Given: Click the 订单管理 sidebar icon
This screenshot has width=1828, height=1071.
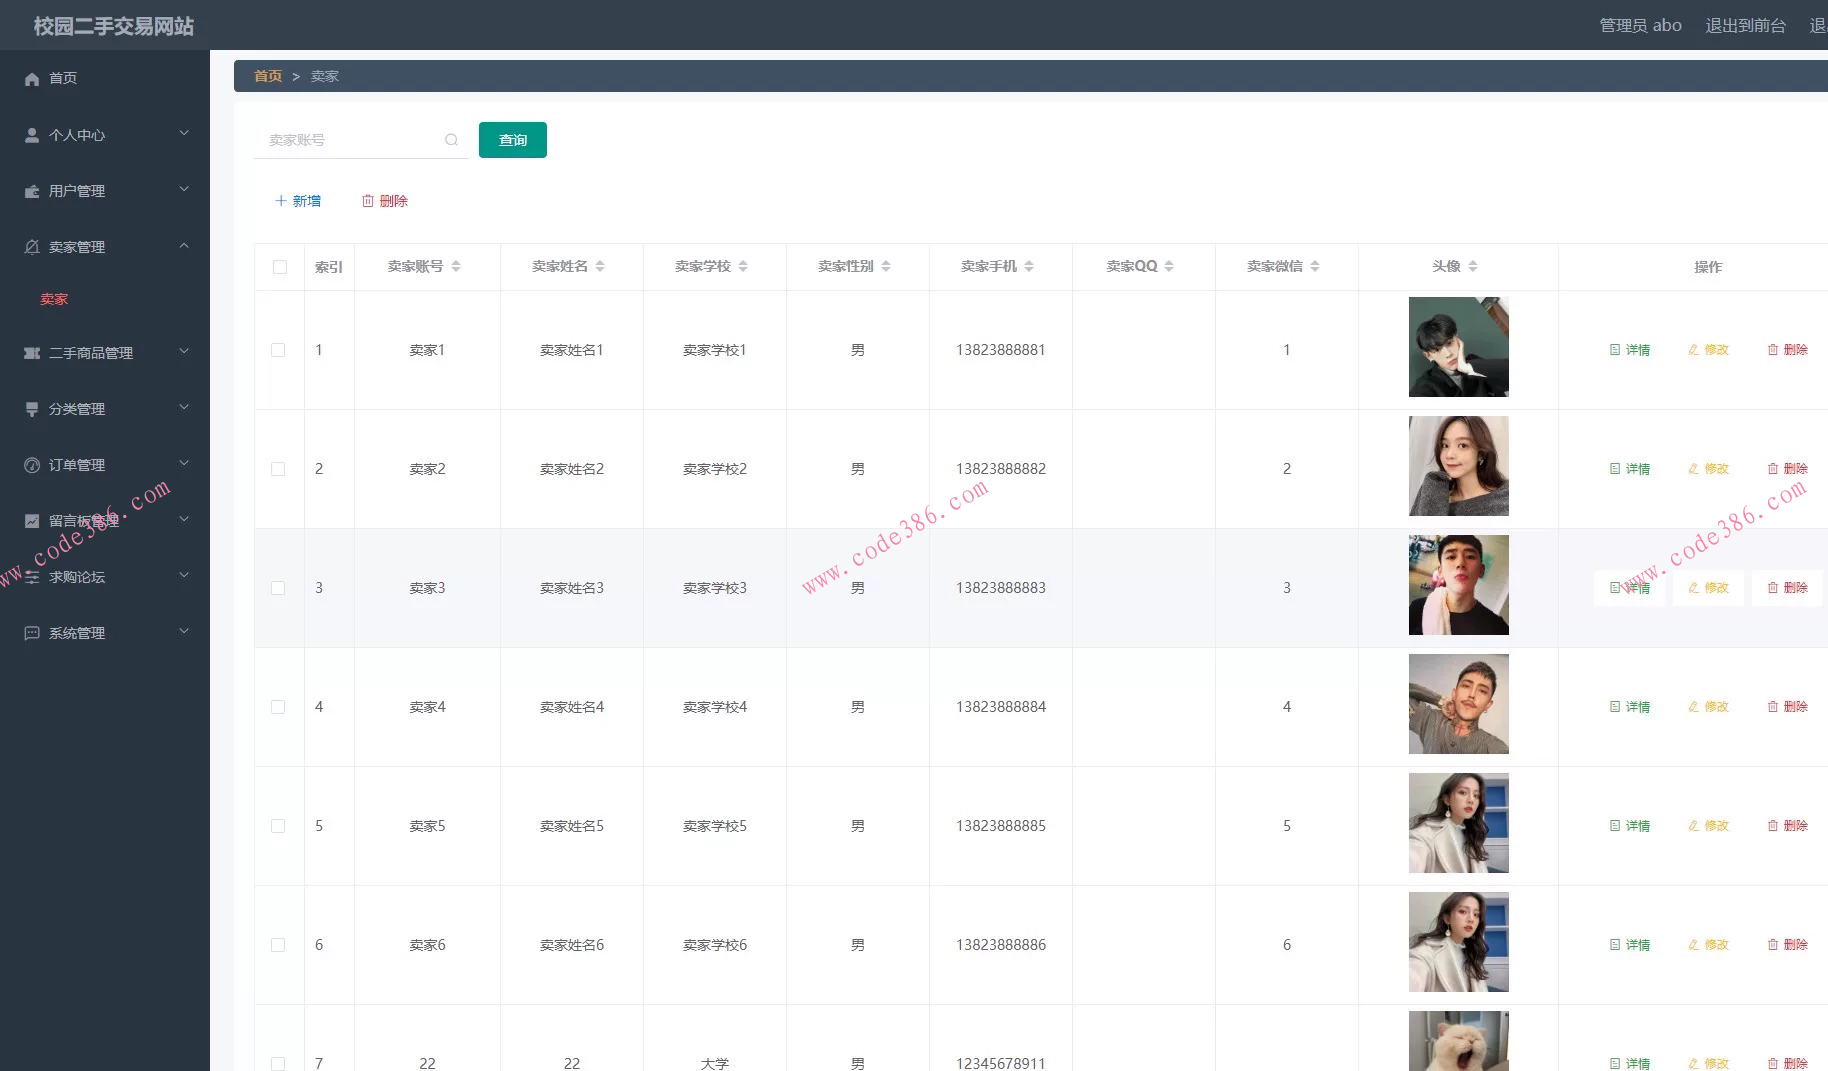Looking at the screenshot, I should (x=32, y=465).
